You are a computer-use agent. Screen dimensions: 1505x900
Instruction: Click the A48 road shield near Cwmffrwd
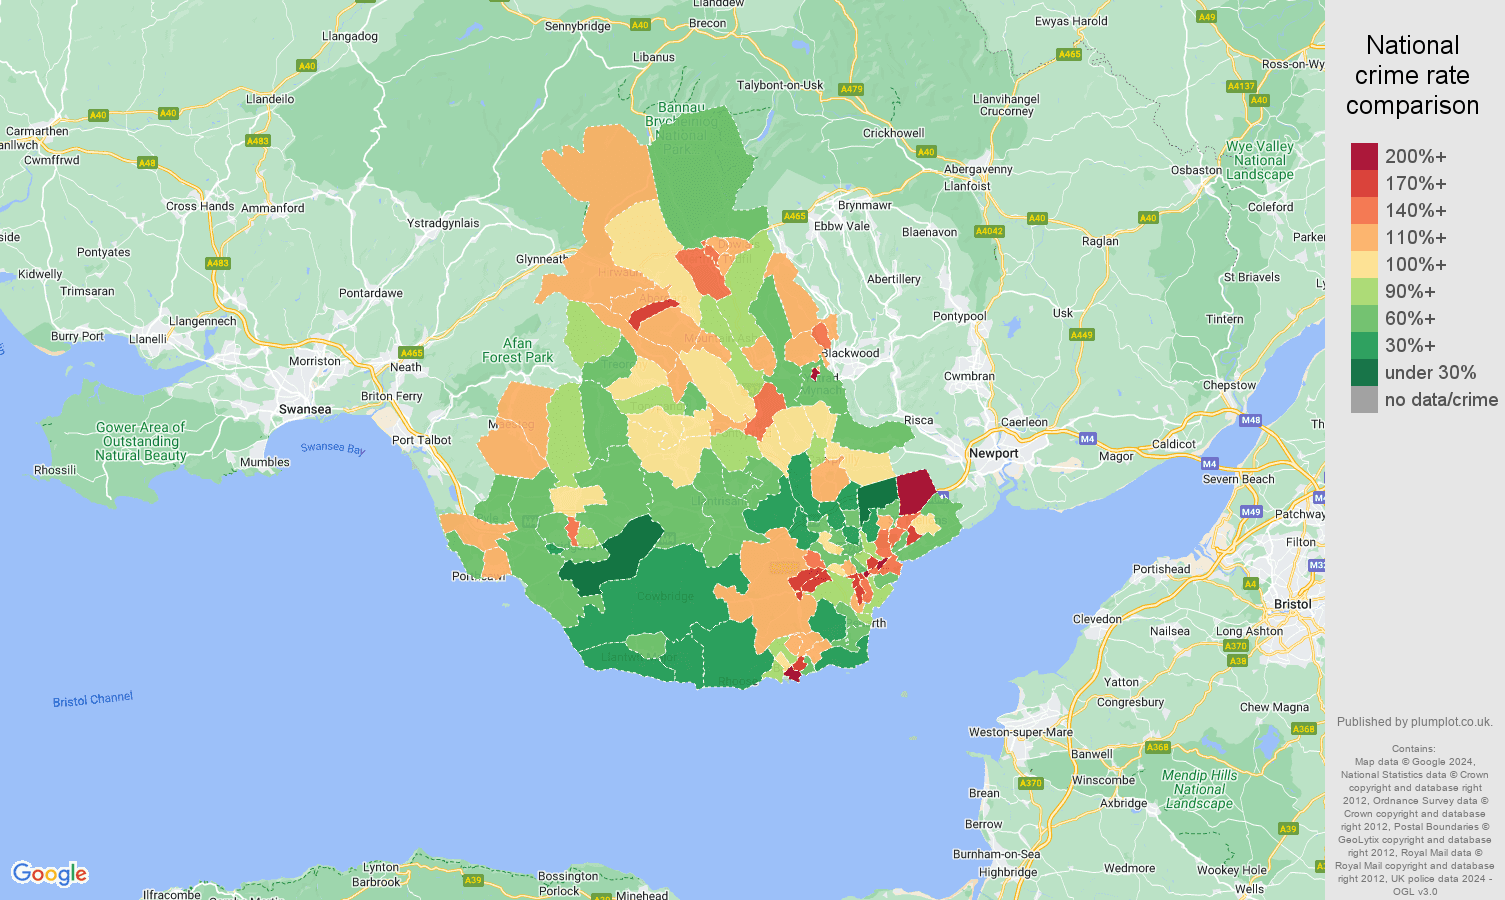coord(147,163)
